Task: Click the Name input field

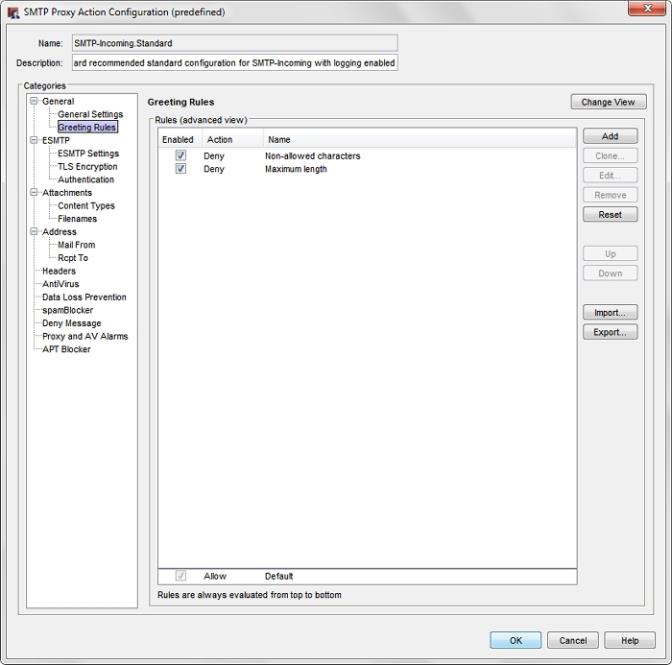Action: (235, 43)
